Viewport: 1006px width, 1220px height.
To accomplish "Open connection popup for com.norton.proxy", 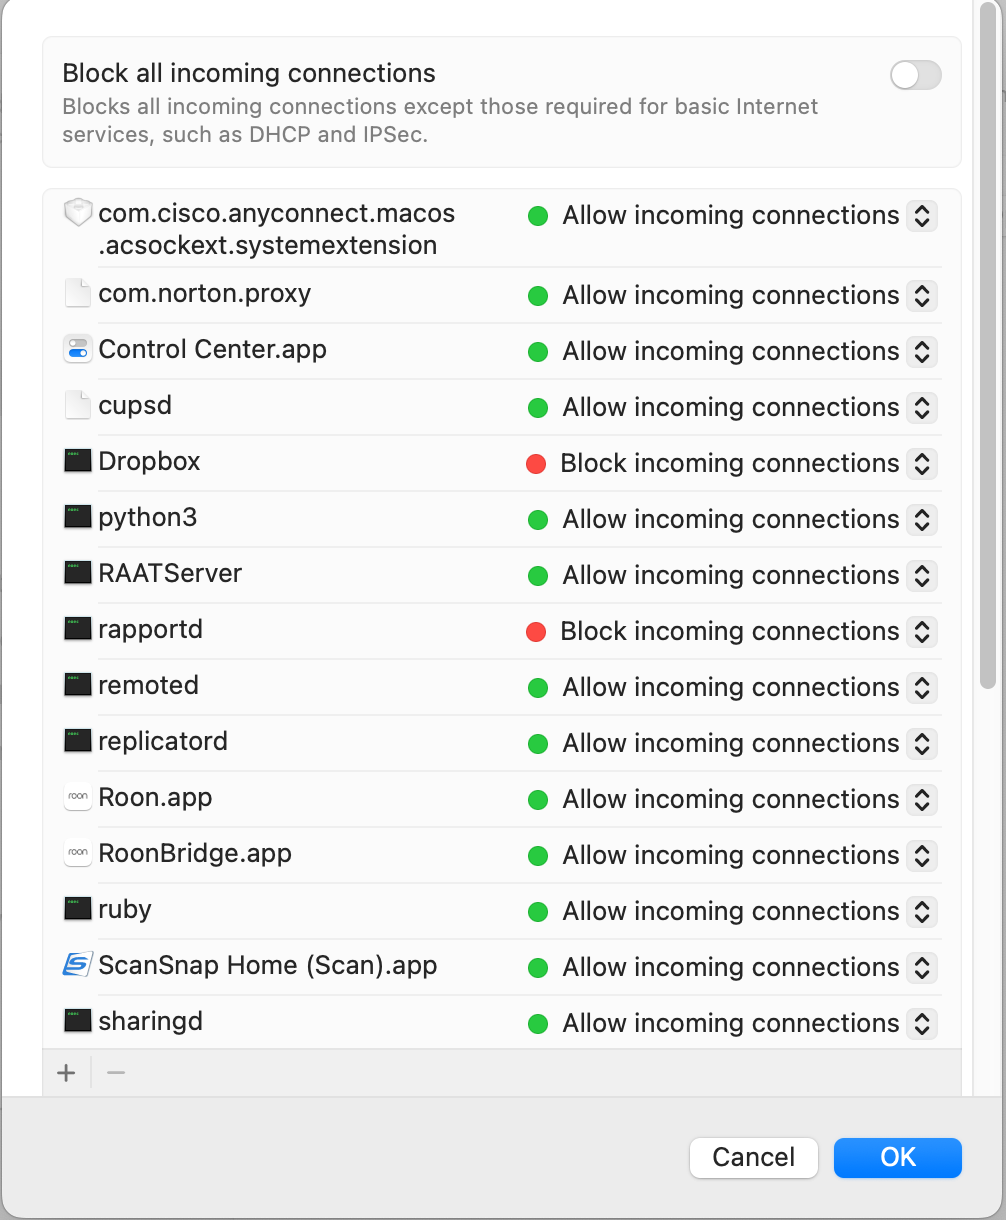I will pyautogui.click(x=922, y=295).
